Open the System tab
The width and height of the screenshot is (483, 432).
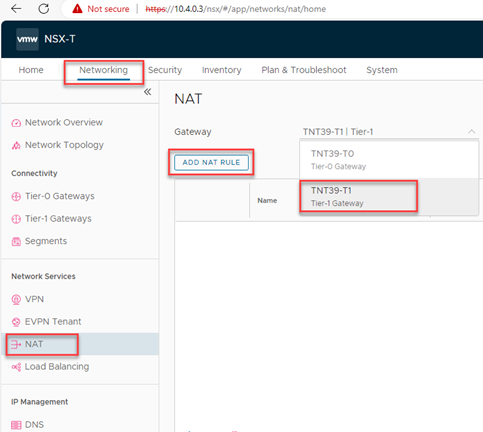tap(382, 70)
